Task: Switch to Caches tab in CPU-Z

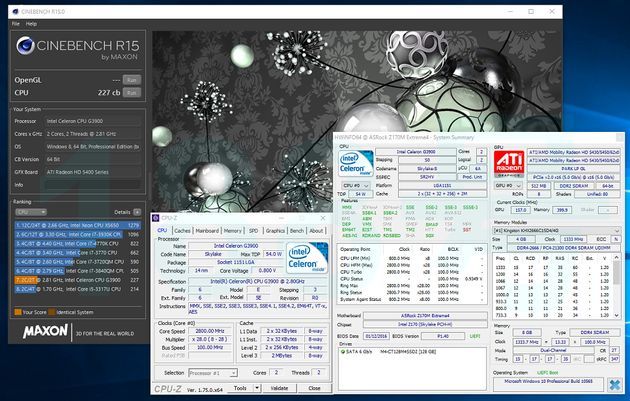Action: click(182, 231)
